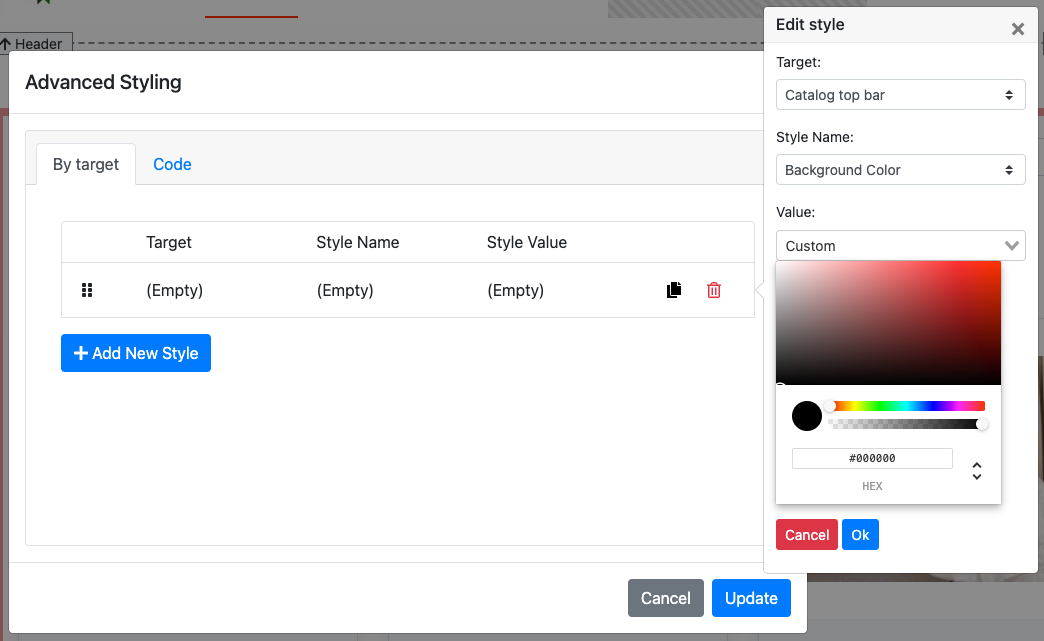This screenshot has width=1044, height=641.
Task: Switch to the Code tab
Action: coord(172,164)
